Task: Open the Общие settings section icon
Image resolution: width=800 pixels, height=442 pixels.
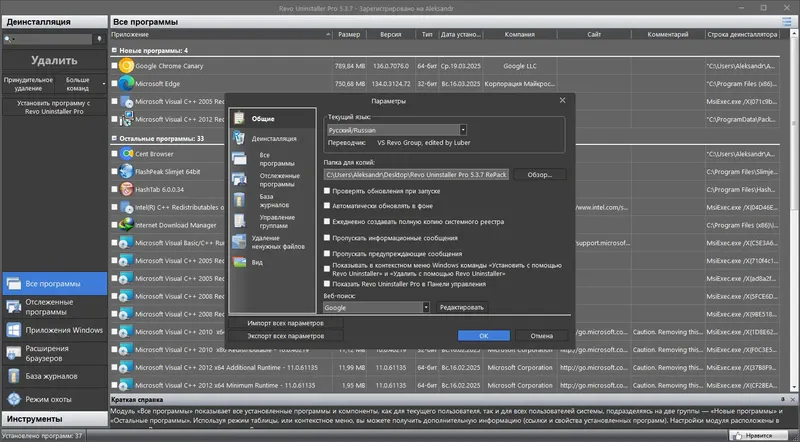Action: pyautogui.click(x=239, y=118)
